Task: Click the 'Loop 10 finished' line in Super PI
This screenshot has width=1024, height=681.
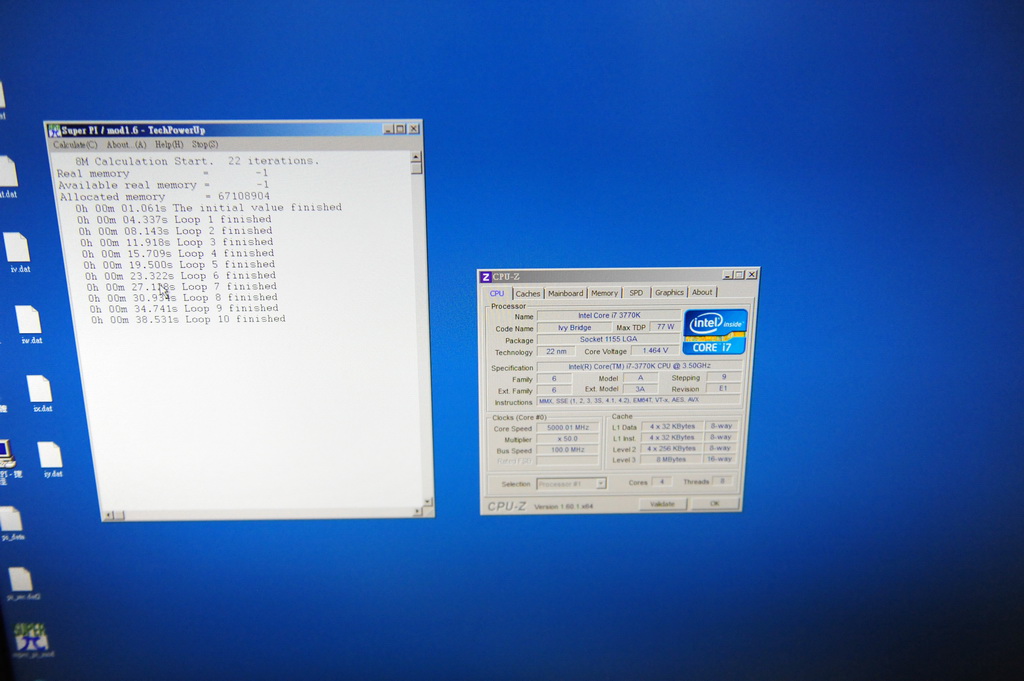Action: click(x=188, y=319)
